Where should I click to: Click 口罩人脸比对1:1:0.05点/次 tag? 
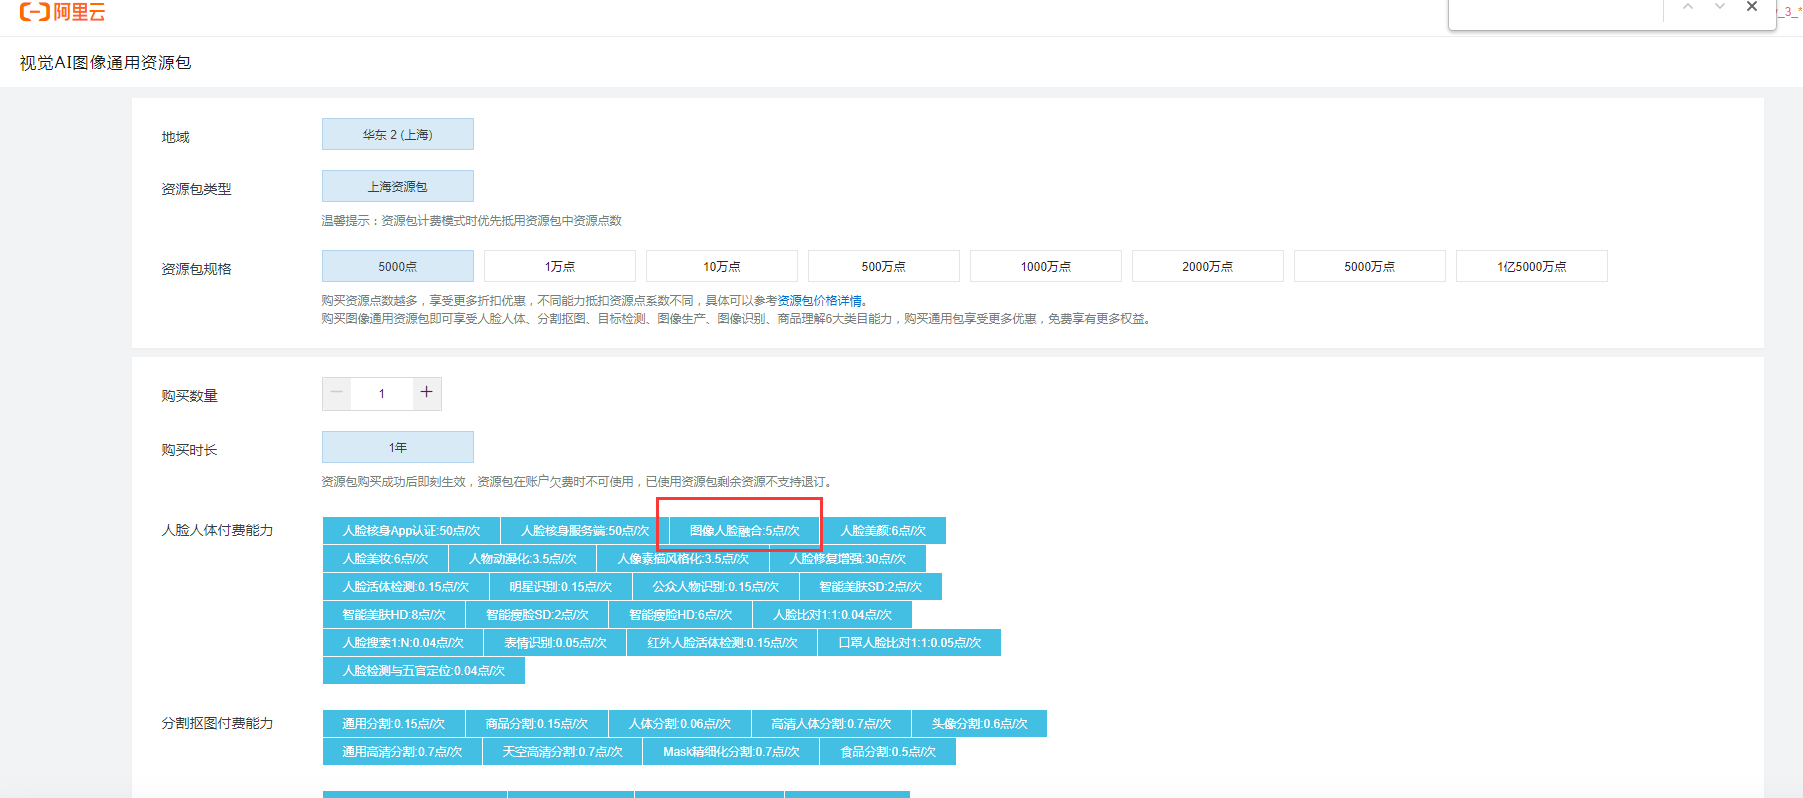pyautogui.click(x=909, y=642)
